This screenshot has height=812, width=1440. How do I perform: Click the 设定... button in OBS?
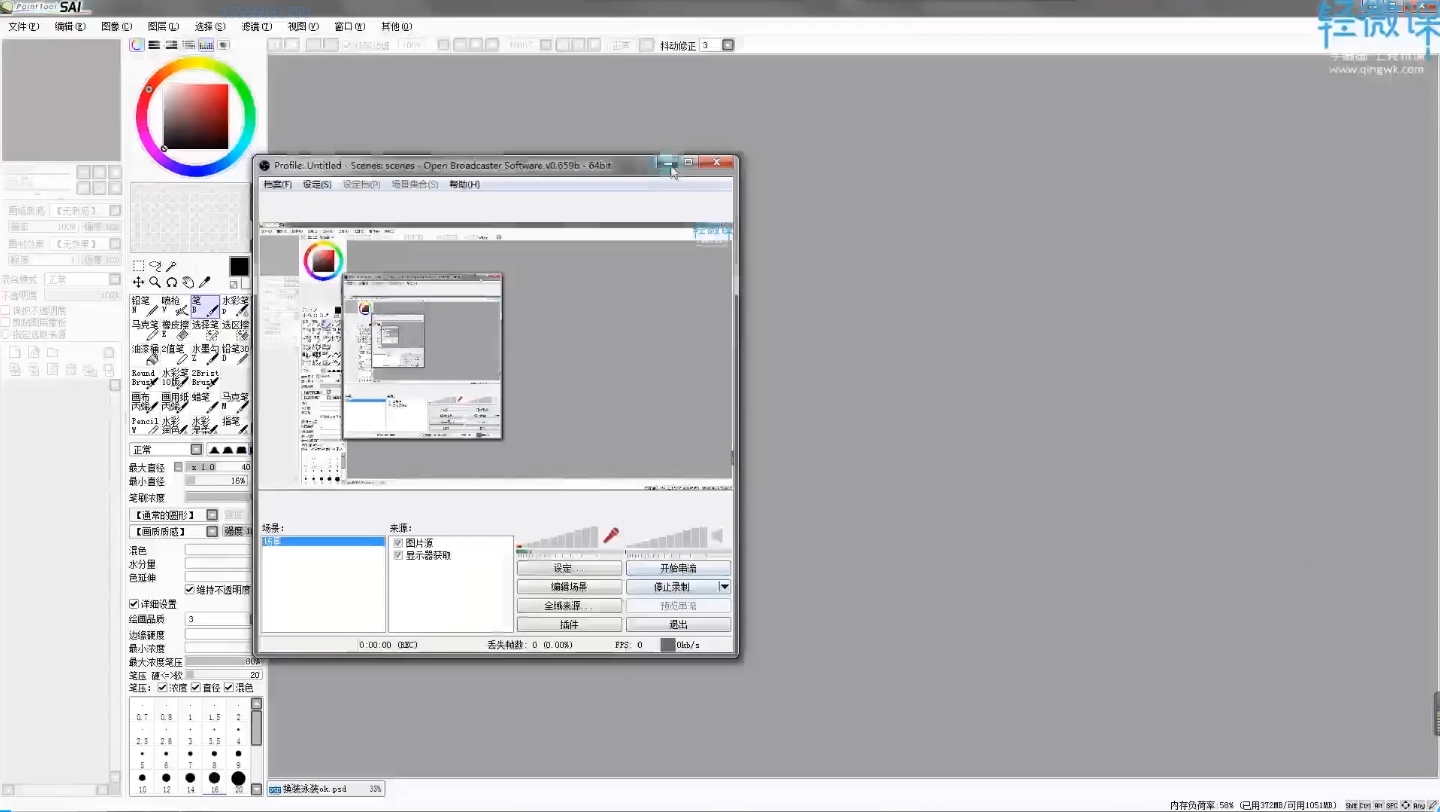(x=569, y=568)
